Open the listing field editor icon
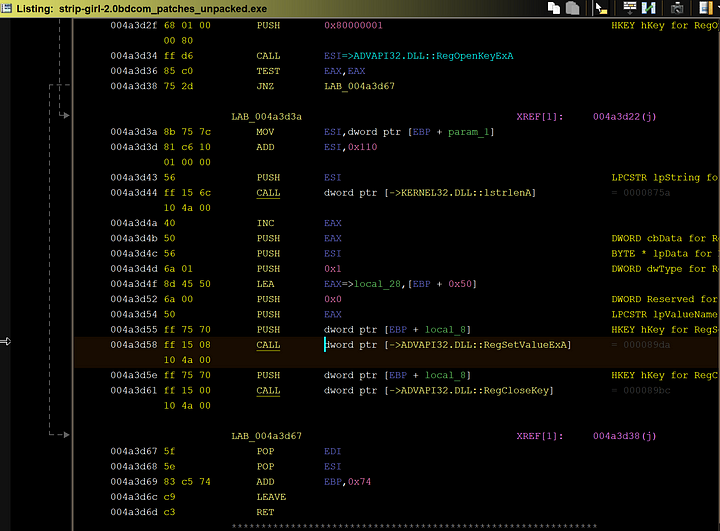Screen dimensions: 720x531 click(x=630, y=8)
